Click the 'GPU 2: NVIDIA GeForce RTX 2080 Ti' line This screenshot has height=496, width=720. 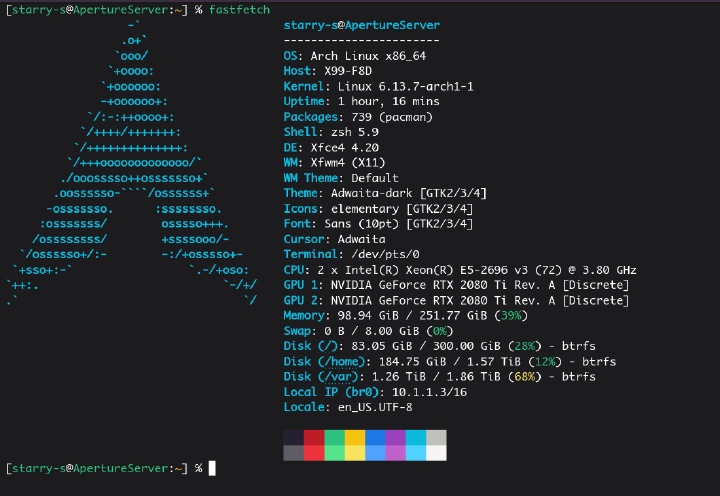[456, 301]
